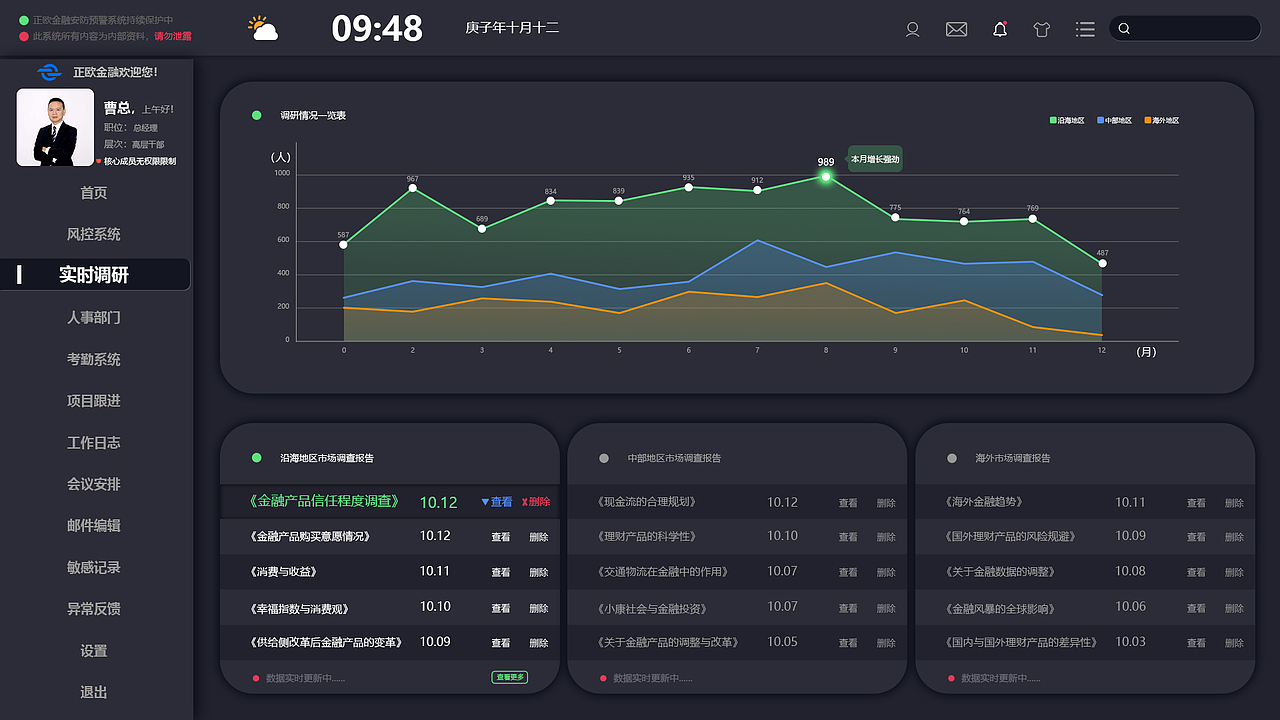Click the top search input field
1280x720 pixels.
[x=1185, y=28]
